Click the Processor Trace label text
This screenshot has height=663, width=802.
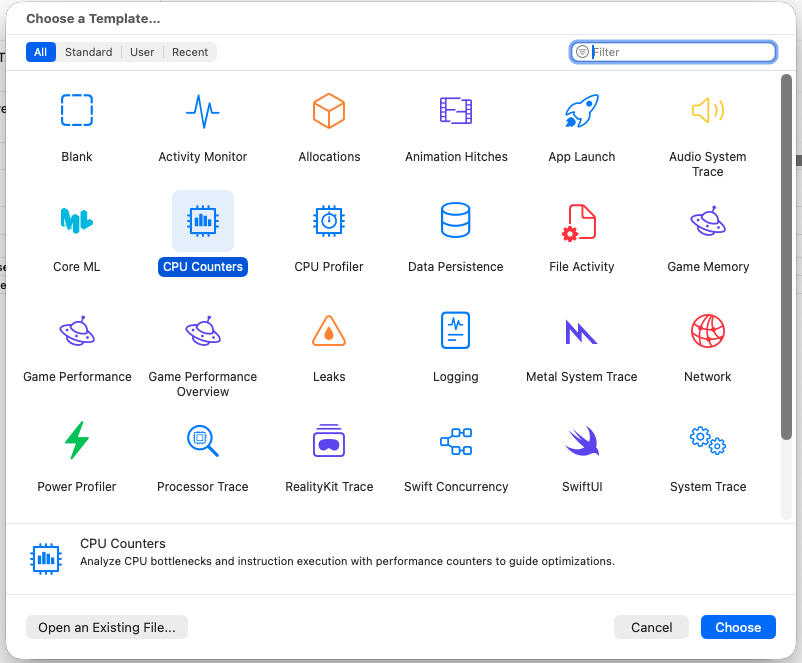pos(203,487)
